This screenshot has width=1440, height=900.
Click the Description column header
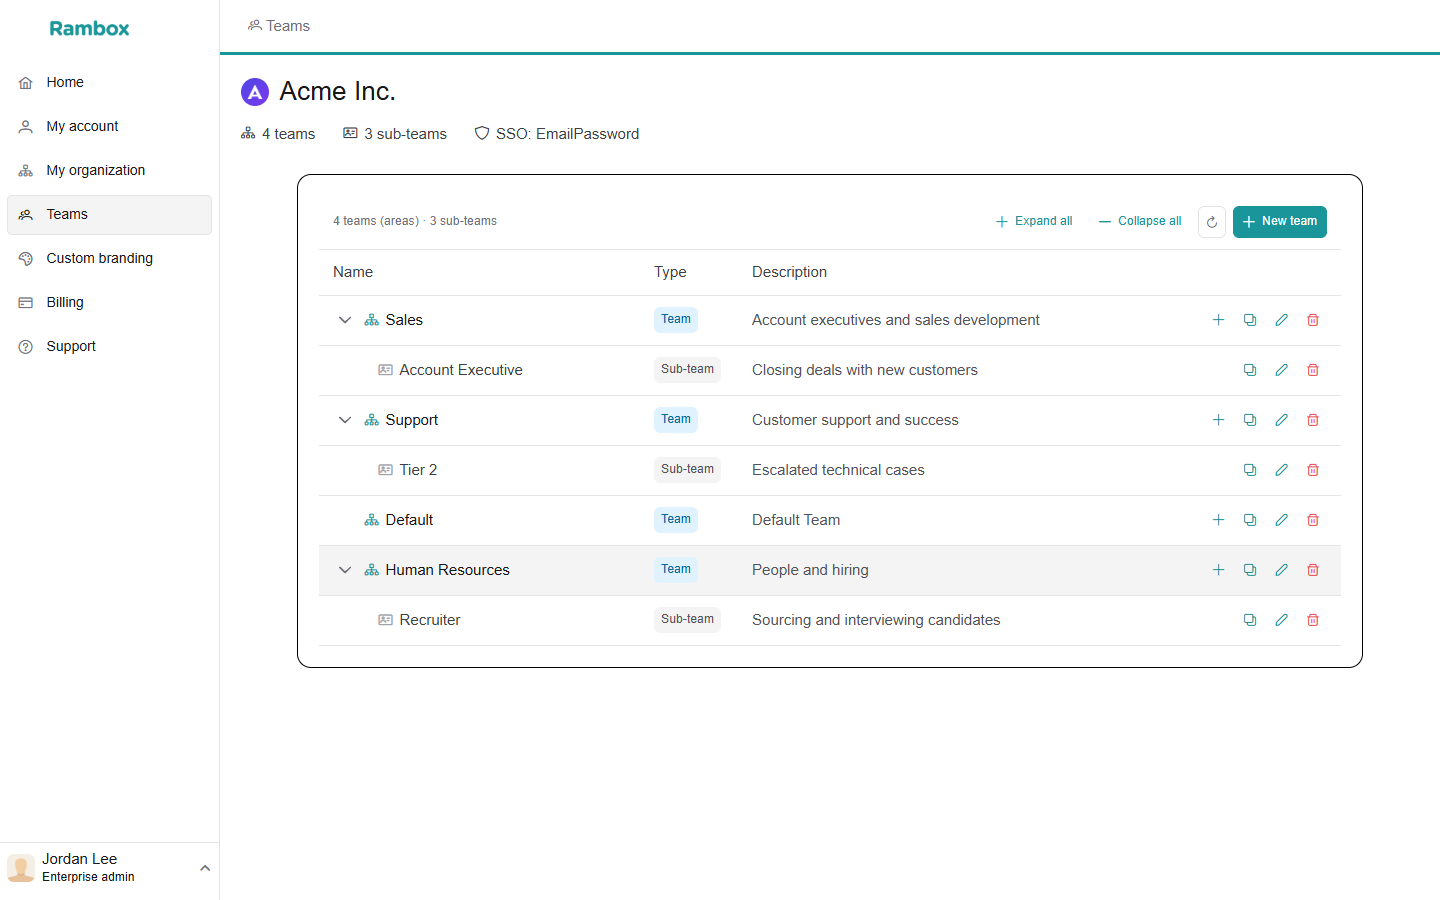coord(789,272)
